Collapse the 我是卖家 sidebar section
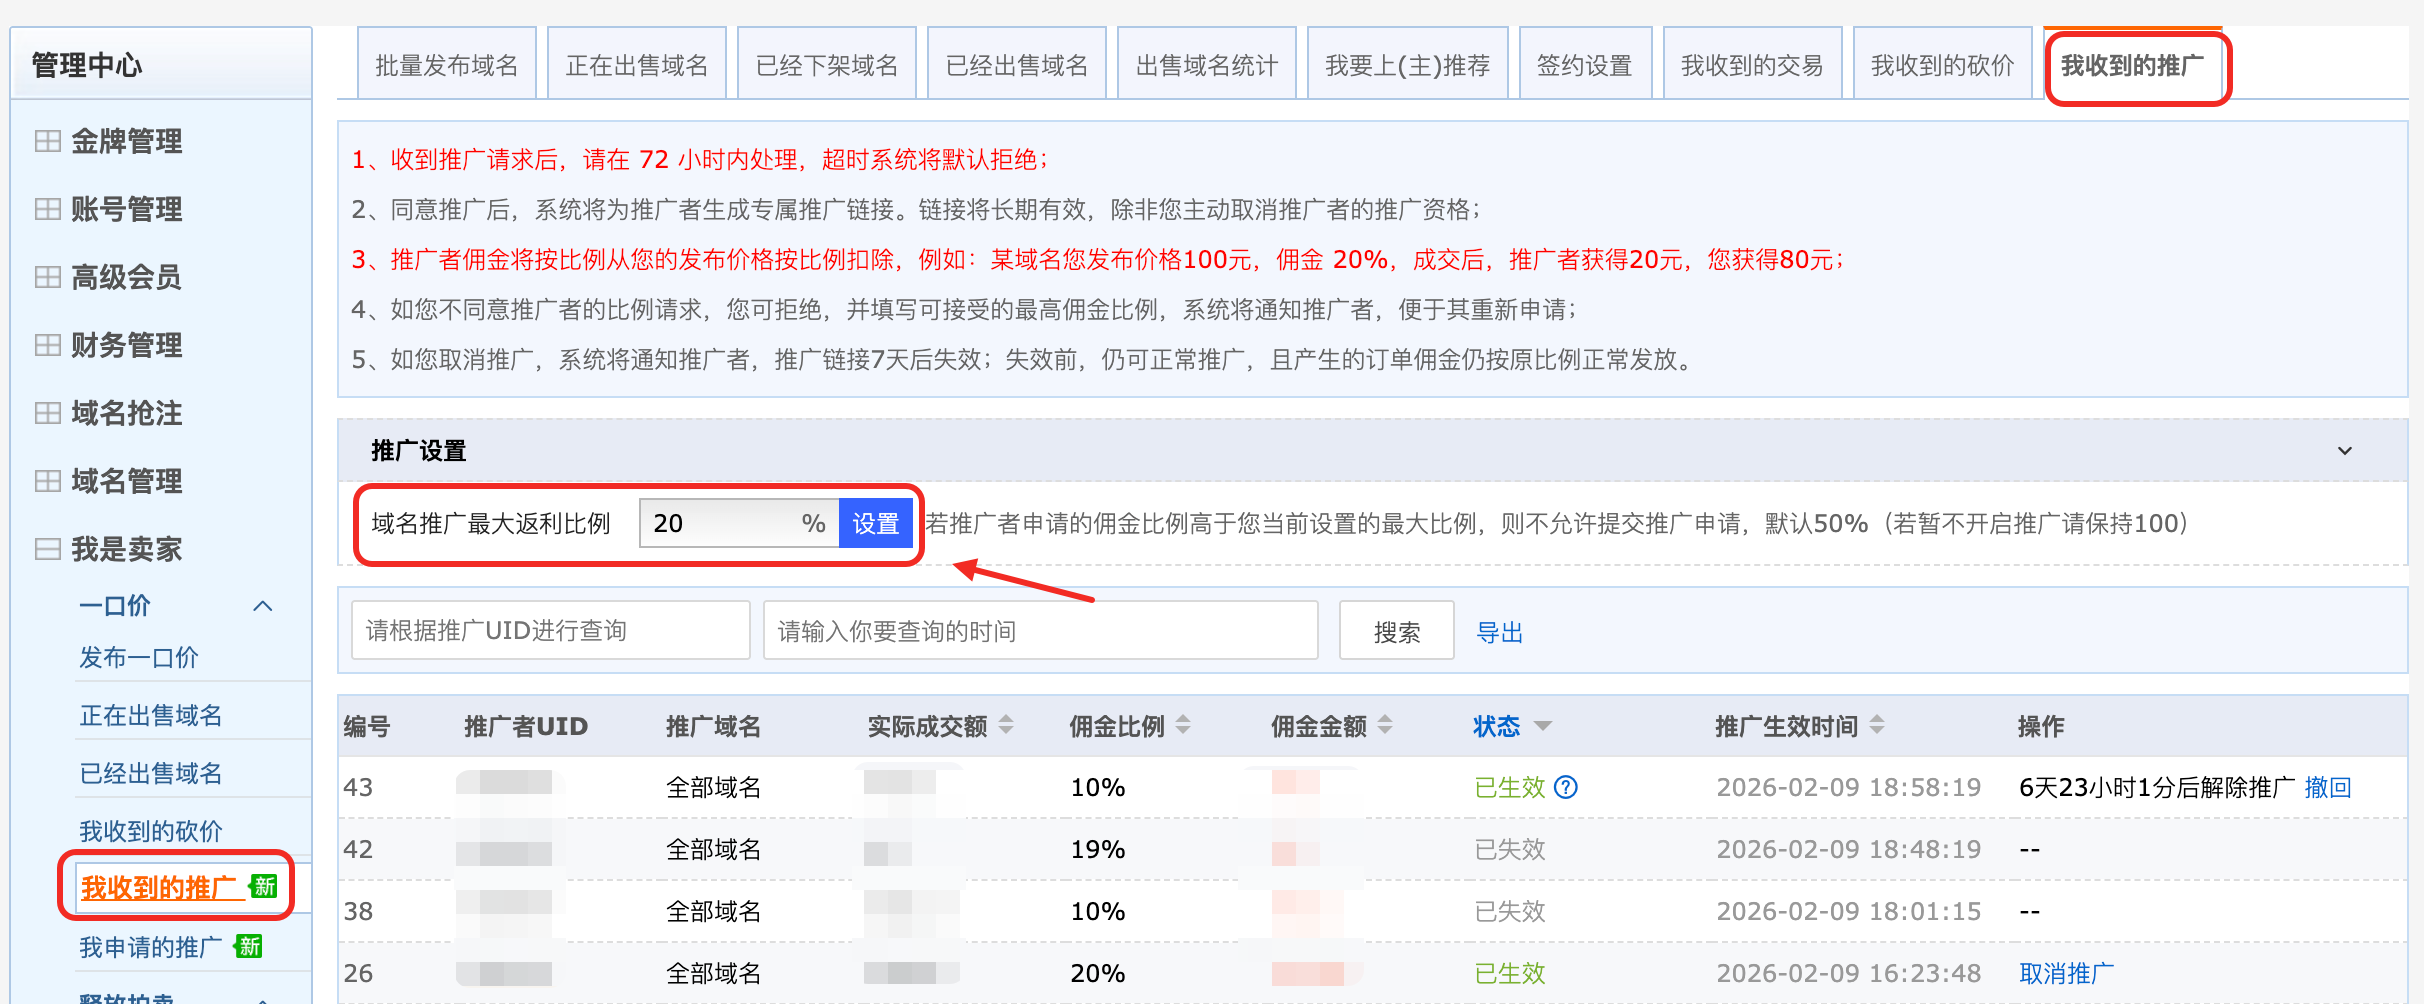 coord(47,549)
